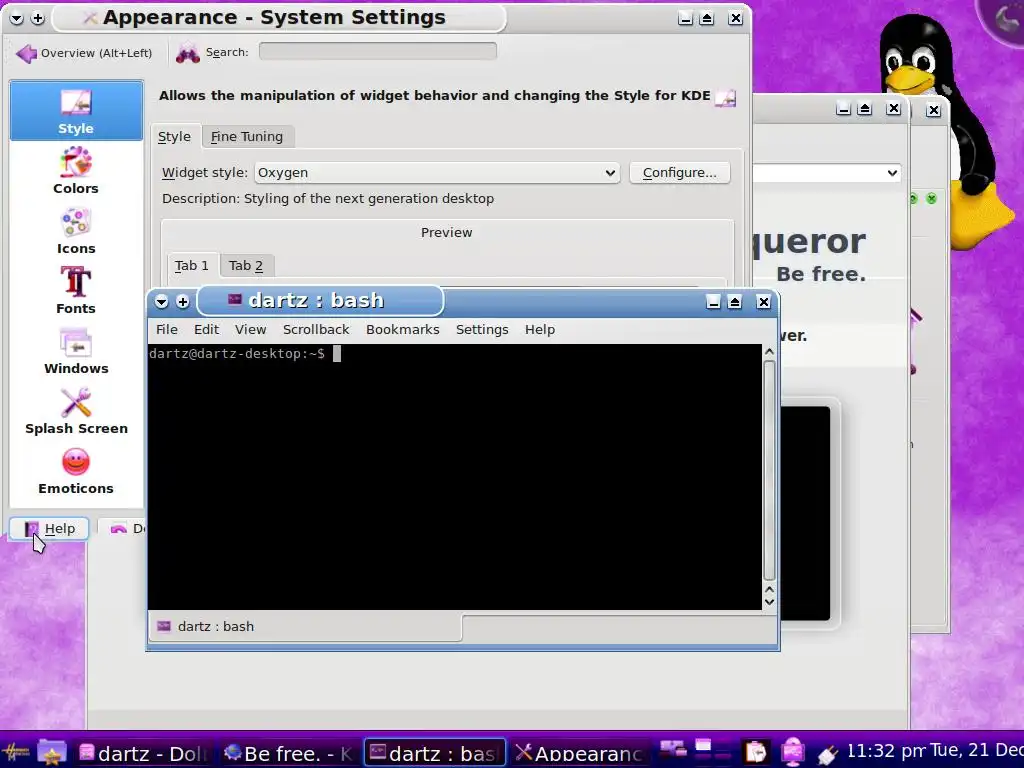Open the clipboard Klipper tray icon
1024x768 pixels.
756,752
